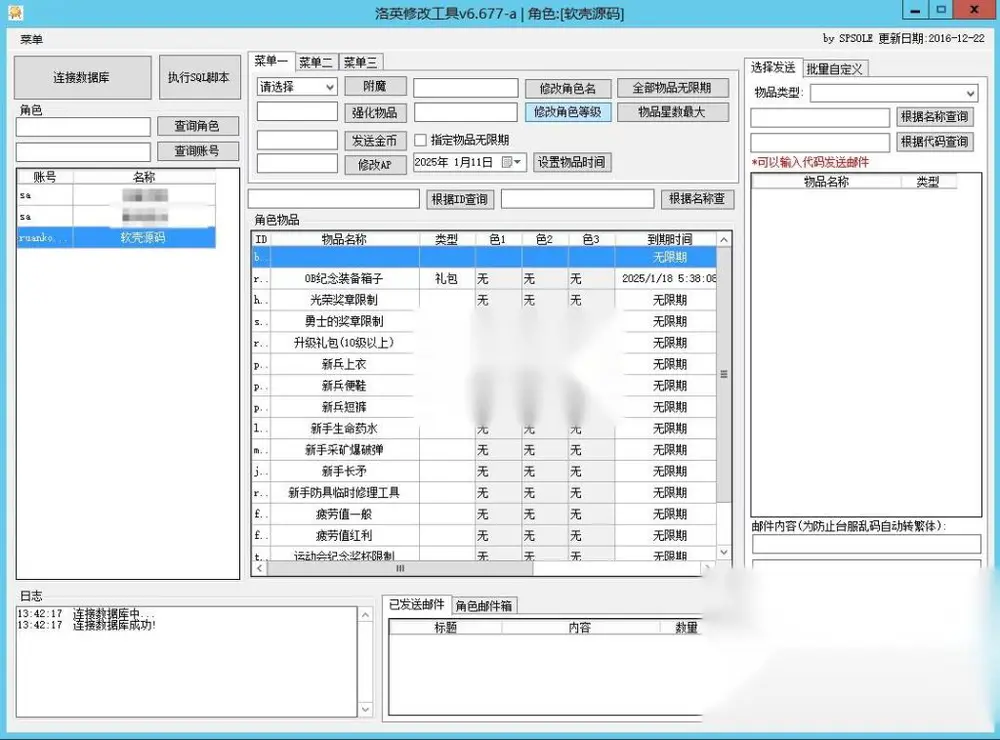Open the 物品类型 dropdown
The height and width of the screenshot is (740, 1000).
click(x=893, y=93)
